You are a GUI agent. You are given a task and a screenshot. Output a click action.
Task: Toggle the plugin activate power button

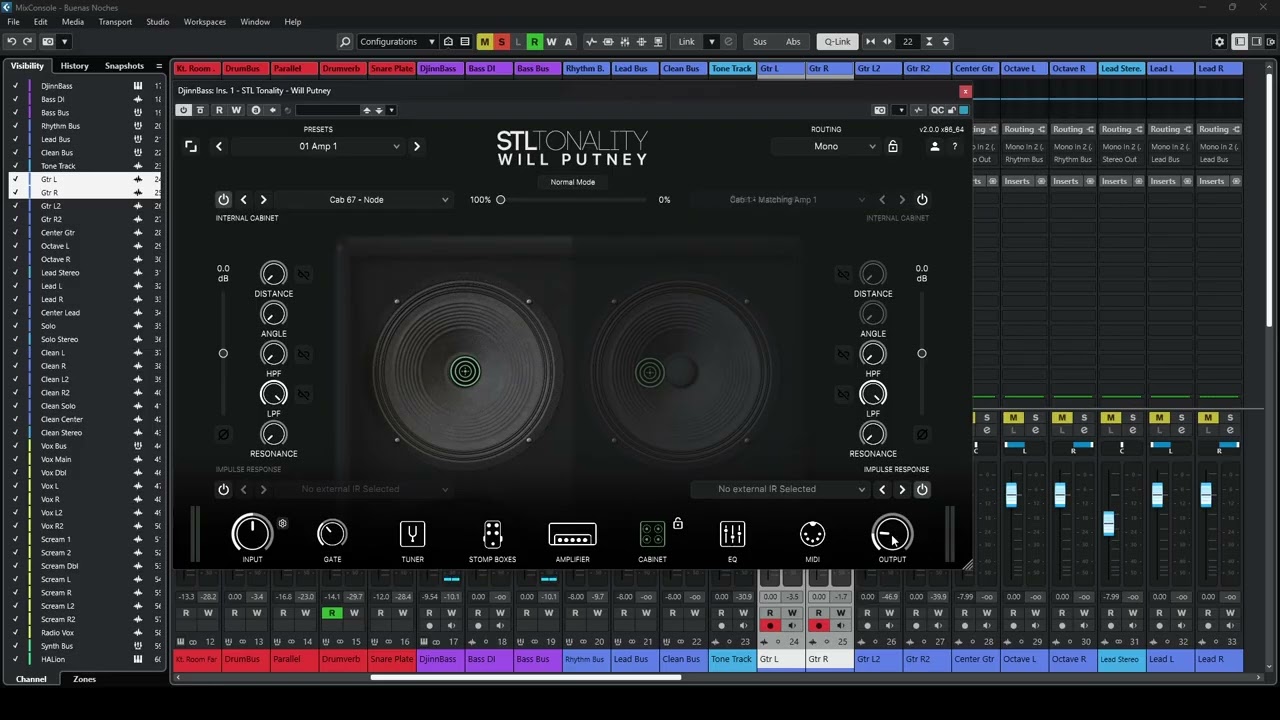184,110
